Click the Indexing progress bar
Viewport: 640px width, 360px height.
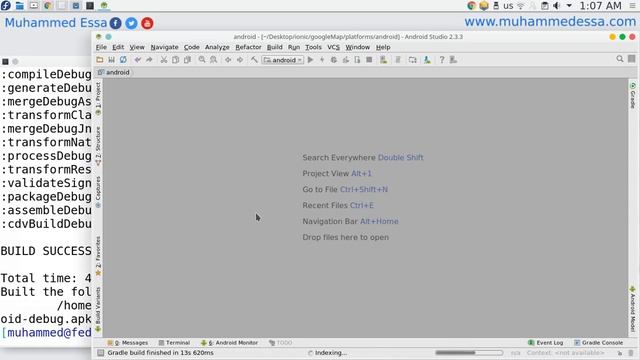coord(469,353)
